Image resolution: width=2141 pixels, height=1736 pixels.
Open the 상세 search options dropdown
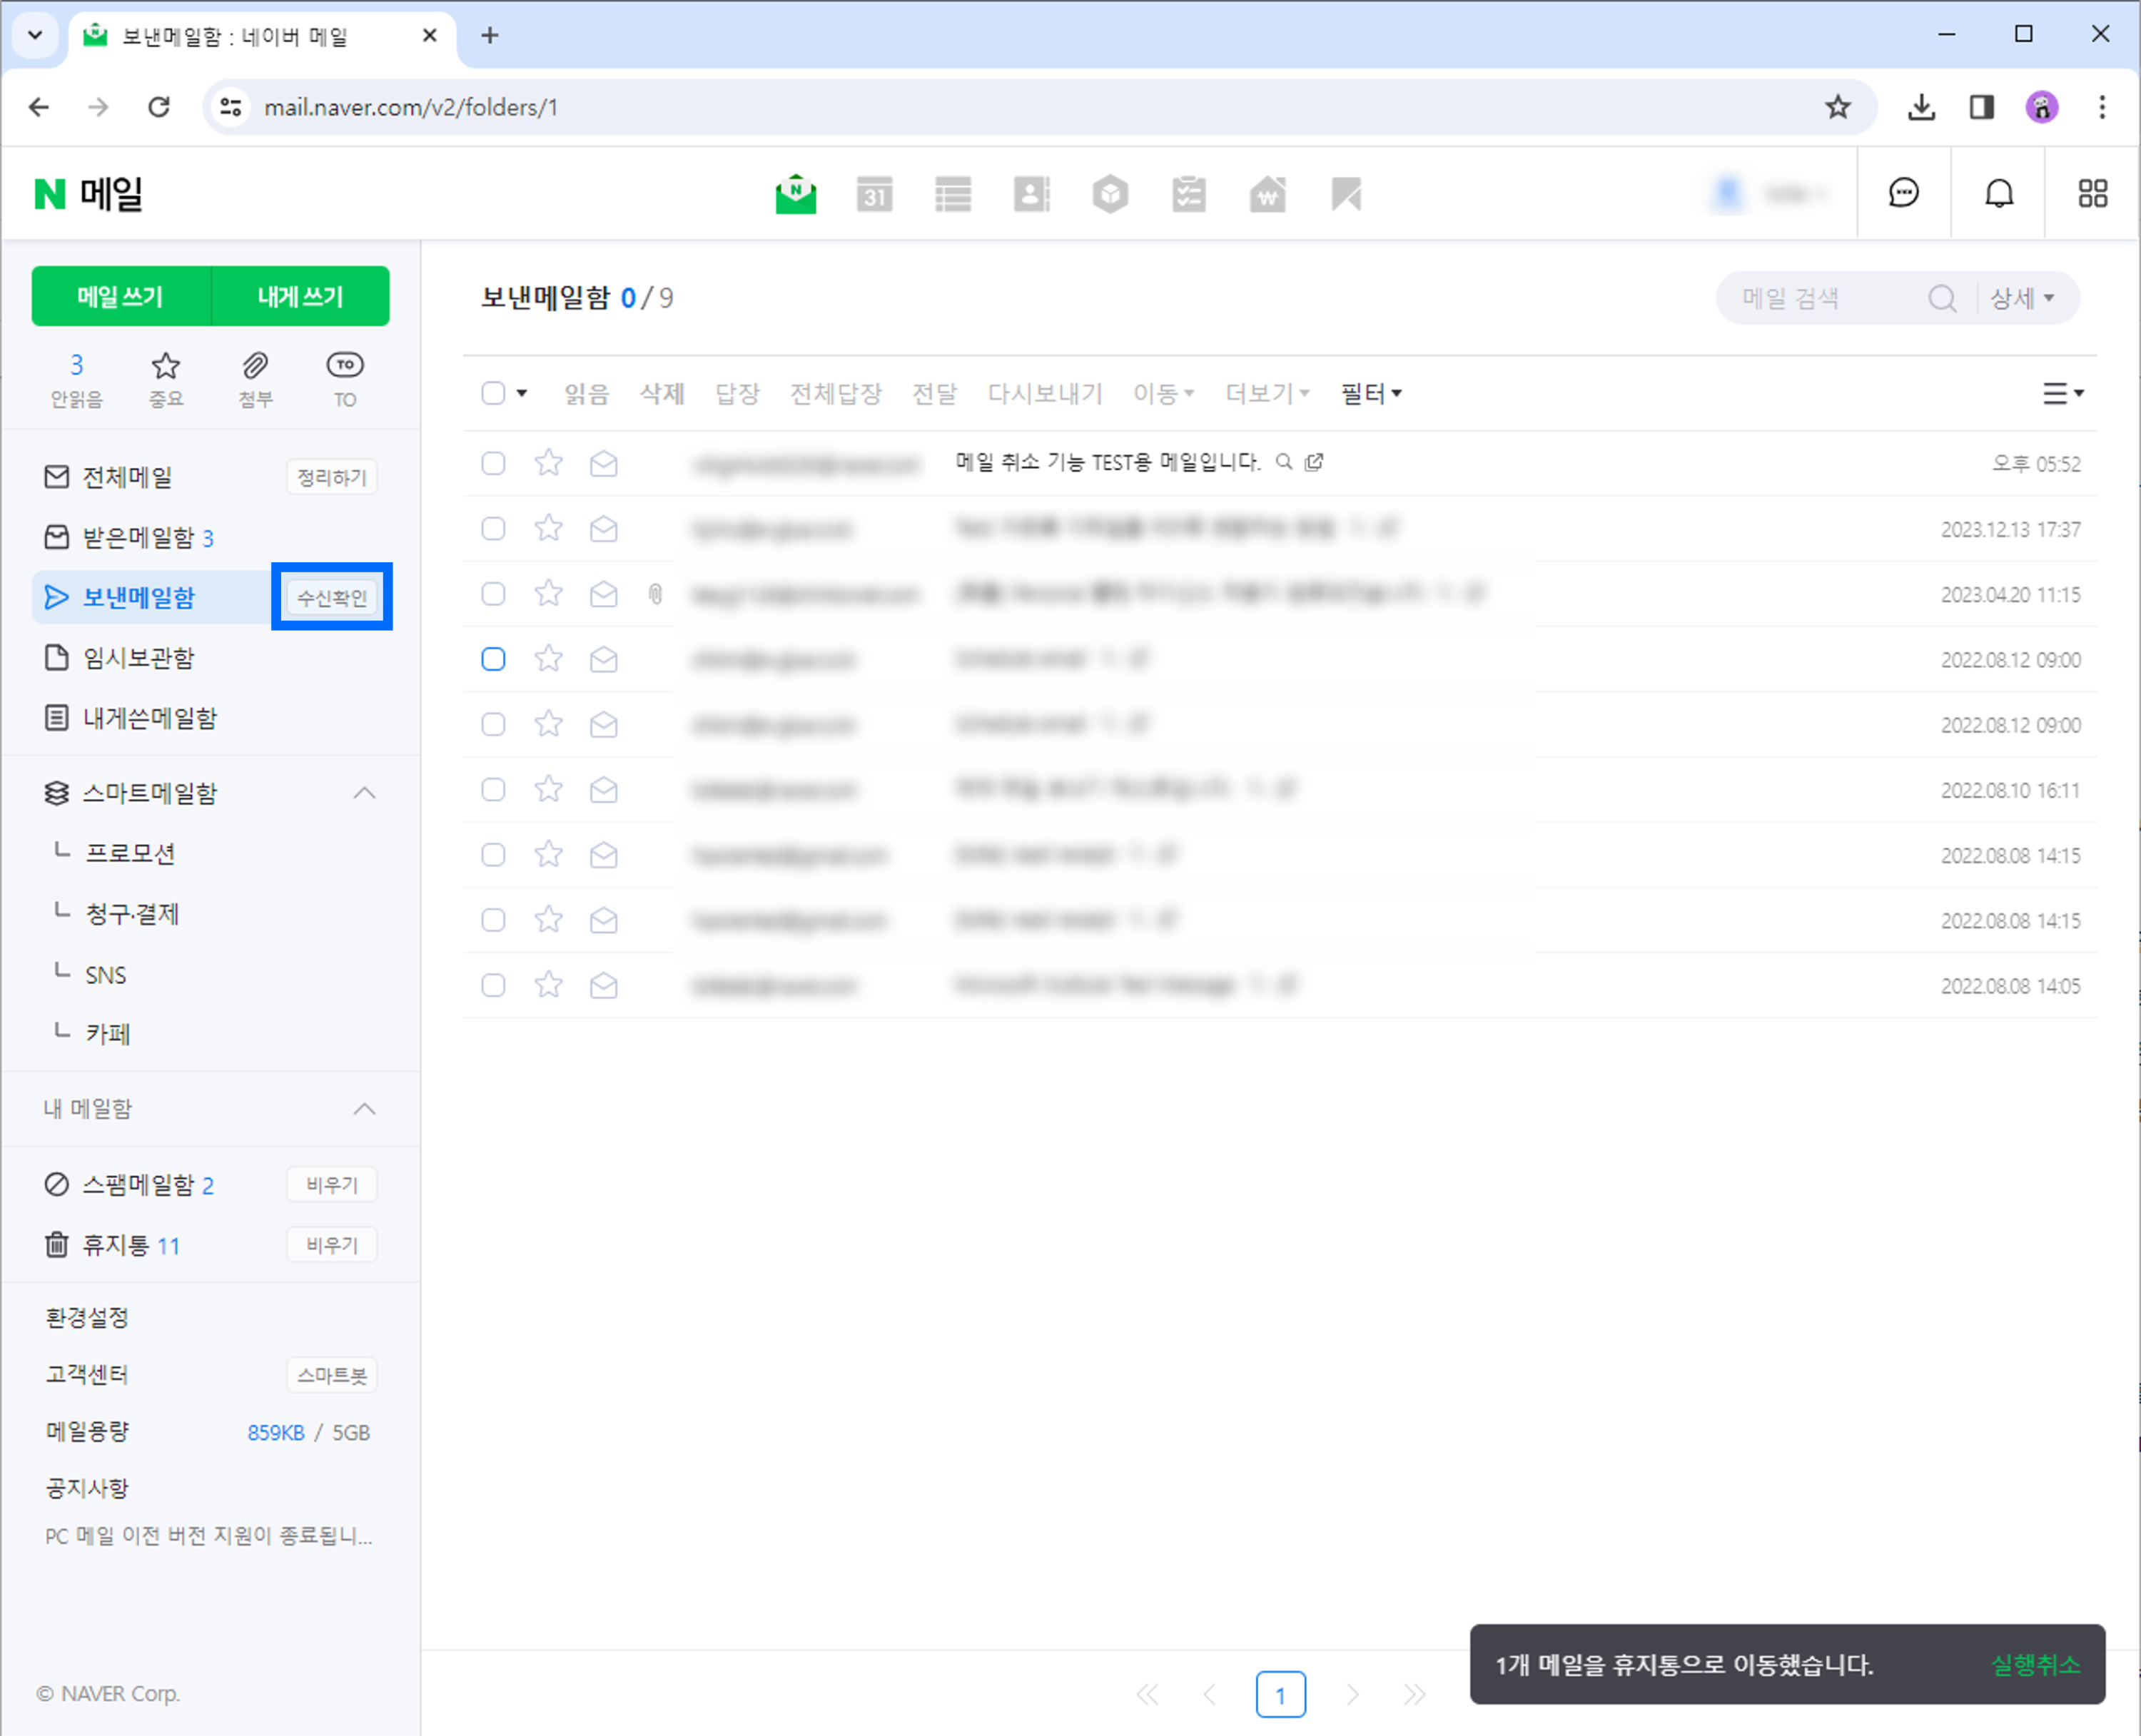[2021, 299]
